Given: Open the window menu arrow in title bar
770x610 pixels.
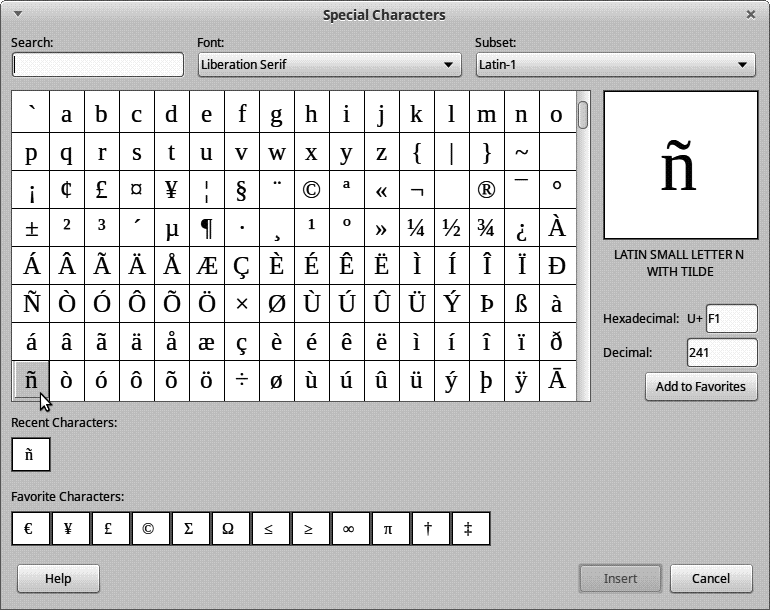Looking at the screenshot, I should point(18,14).
